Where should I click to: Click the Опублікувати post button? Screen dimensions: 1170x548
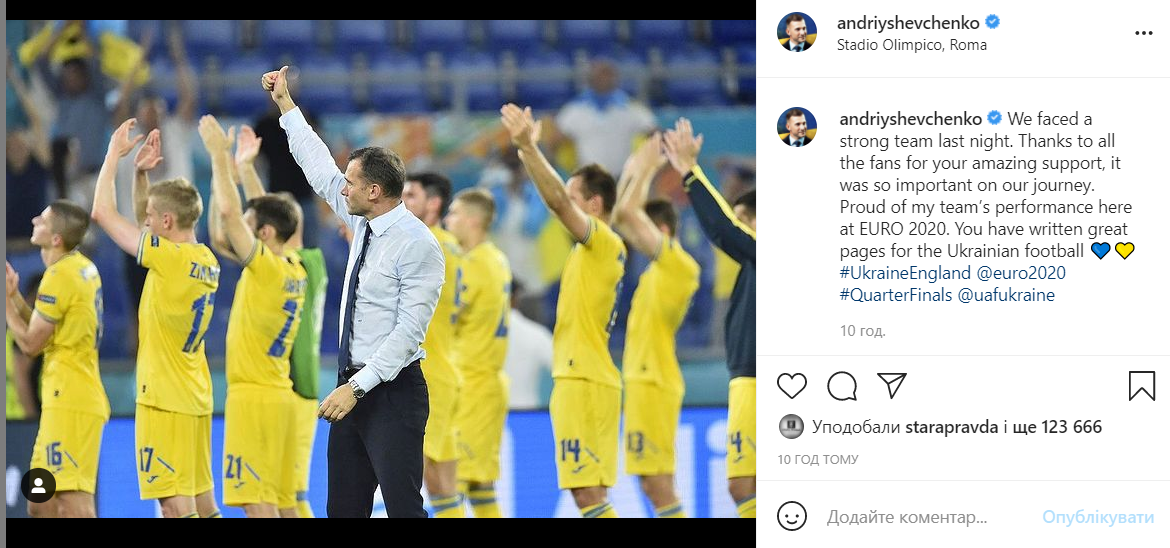click(x=1098, y=517)
